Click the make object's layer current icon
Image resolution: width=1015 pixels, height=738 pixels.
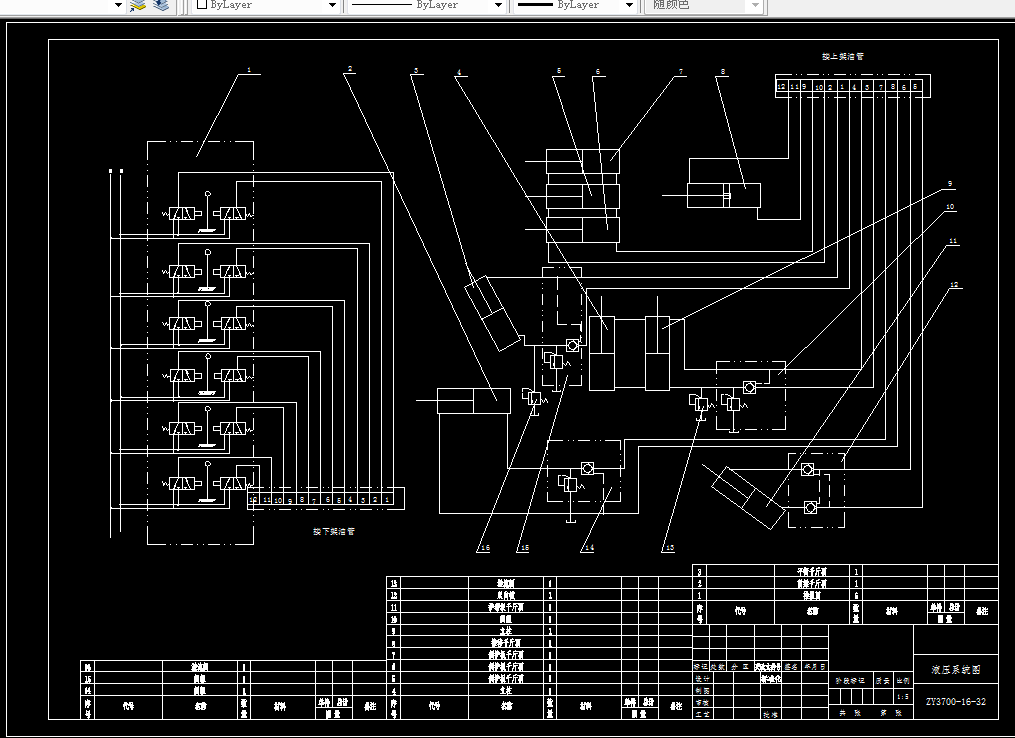click(138, 5)
